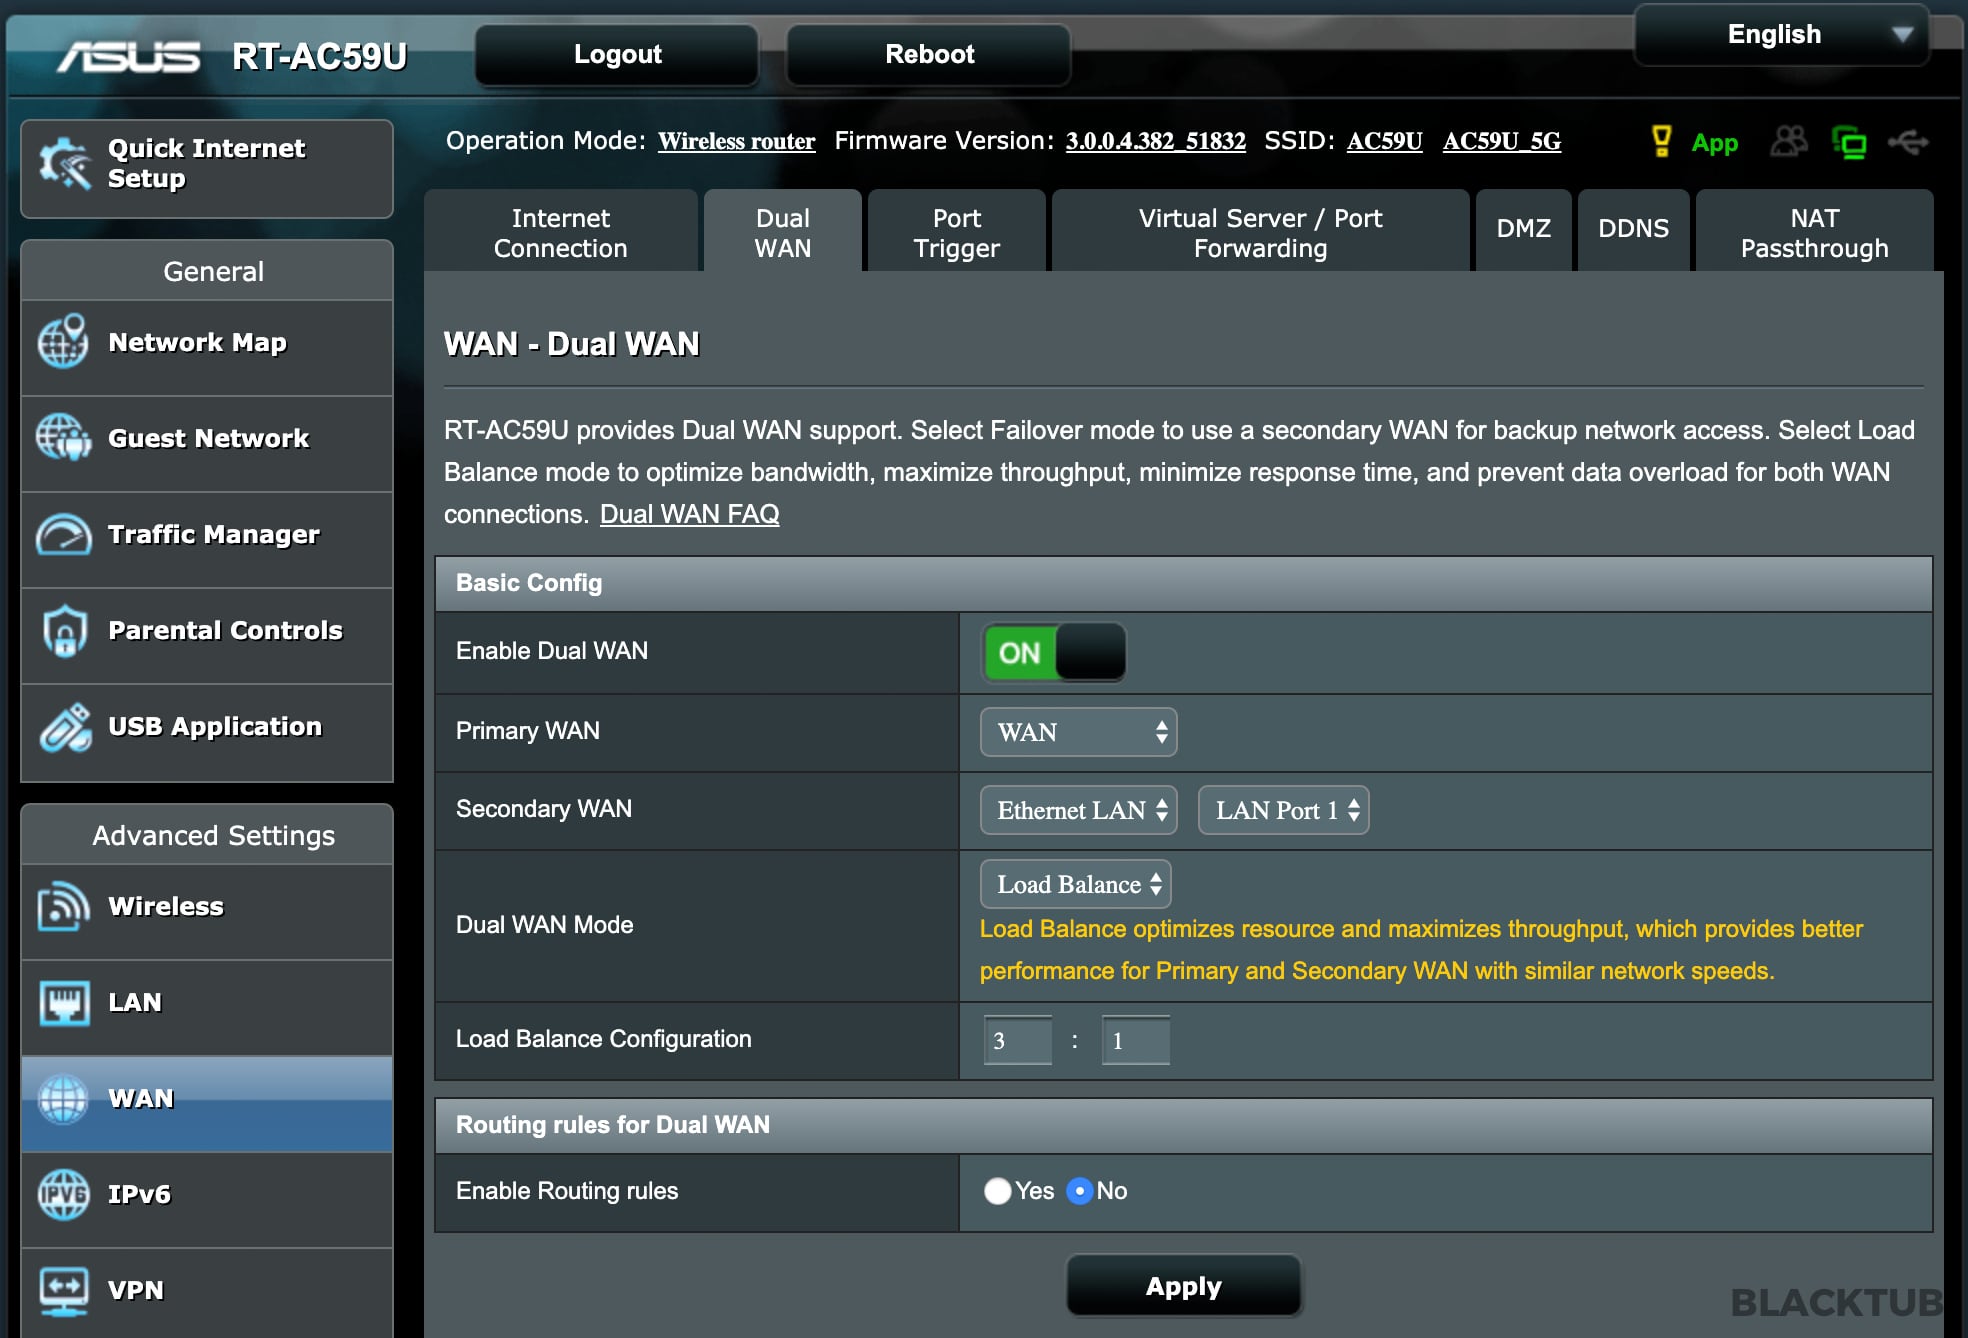Open Network Map from the sidebar

(x=197, y=343)
